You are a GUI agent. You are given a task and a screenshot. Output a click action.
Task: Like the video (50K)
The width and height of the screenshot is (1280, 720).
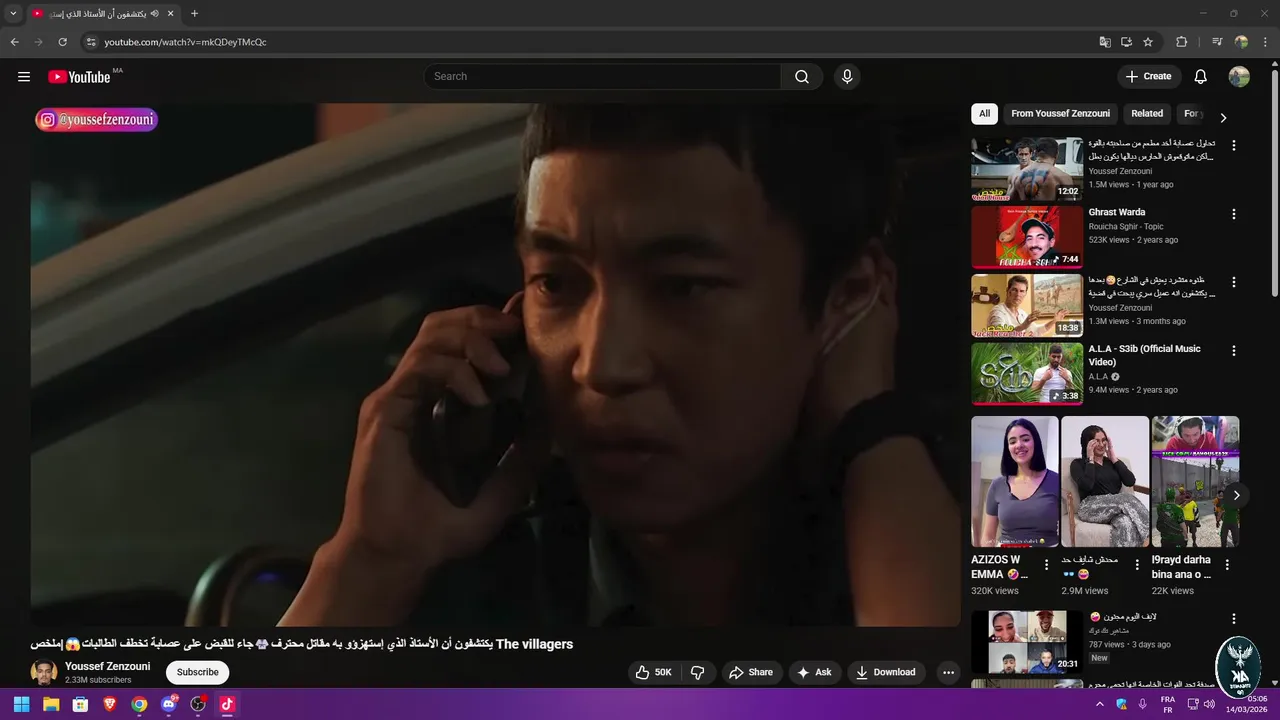pyautogui.click(x=654, y=672)
